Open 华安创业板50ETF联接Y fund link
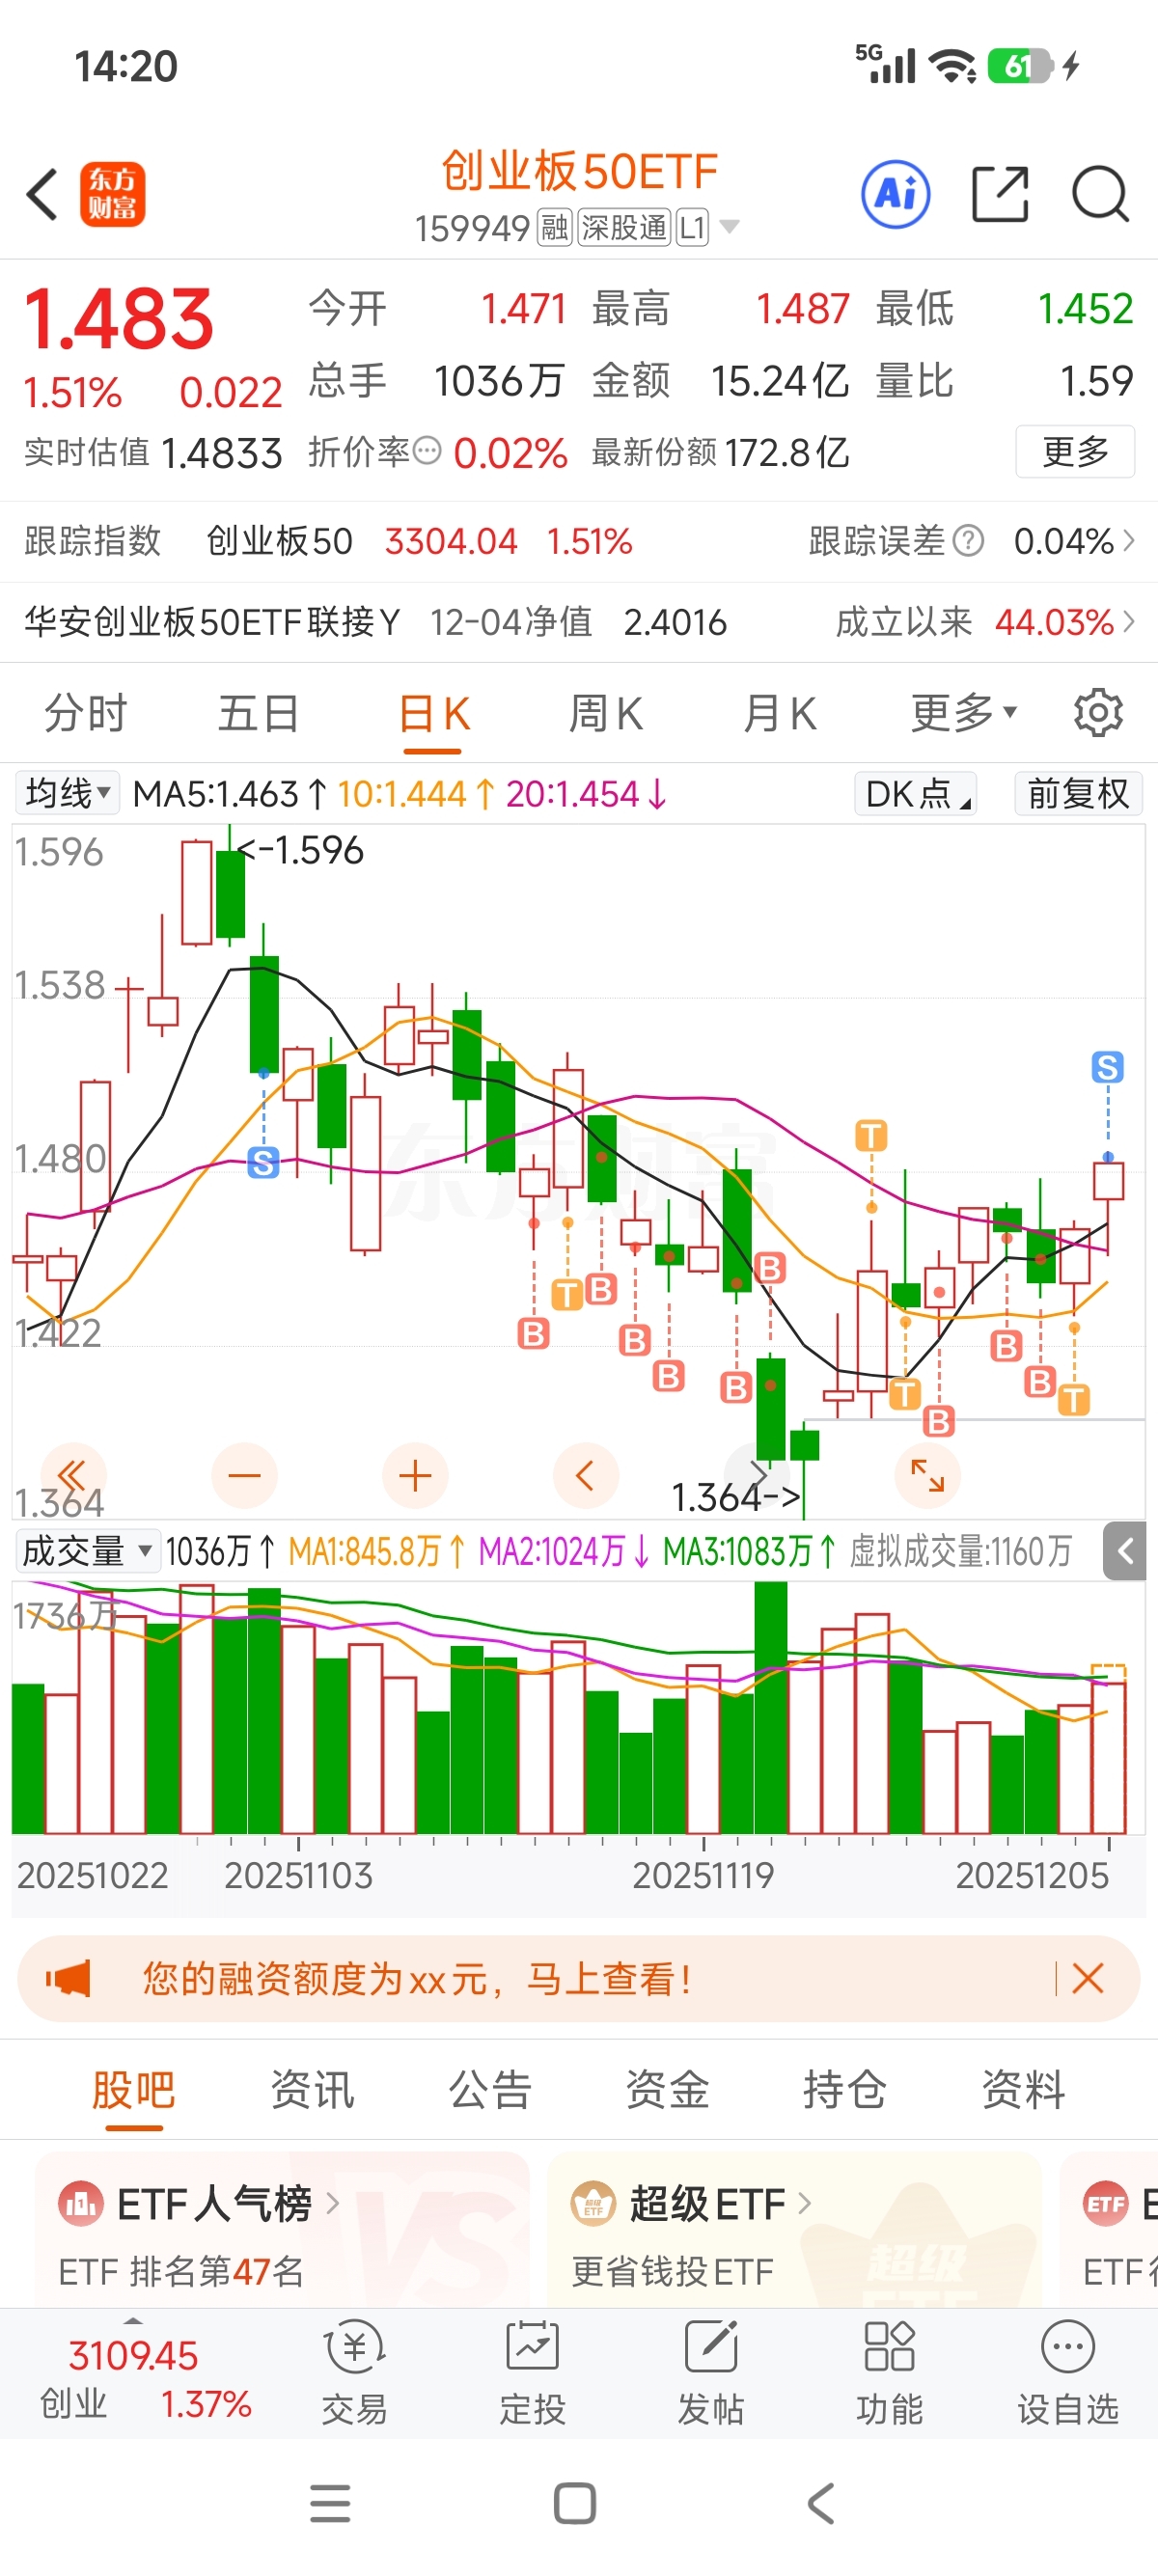This screenshot has height=2576, width=1158. pos(212,622)
